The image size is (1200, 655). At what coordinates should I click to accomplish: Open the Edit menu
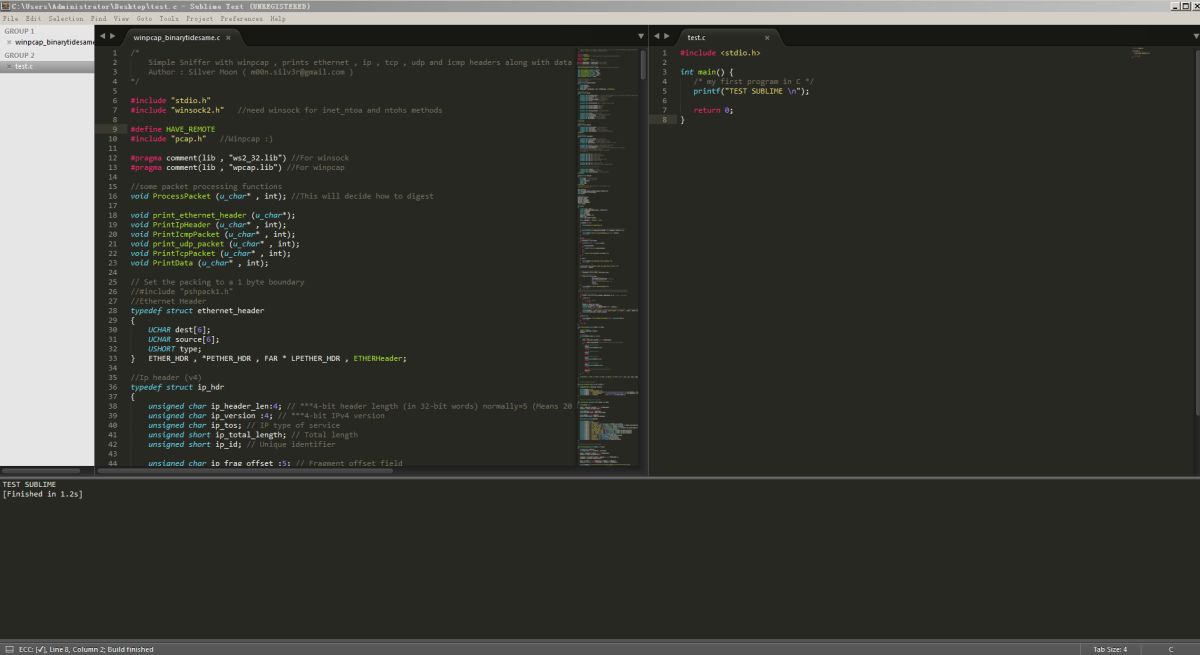pyautogui.click(x=34, y=18)
